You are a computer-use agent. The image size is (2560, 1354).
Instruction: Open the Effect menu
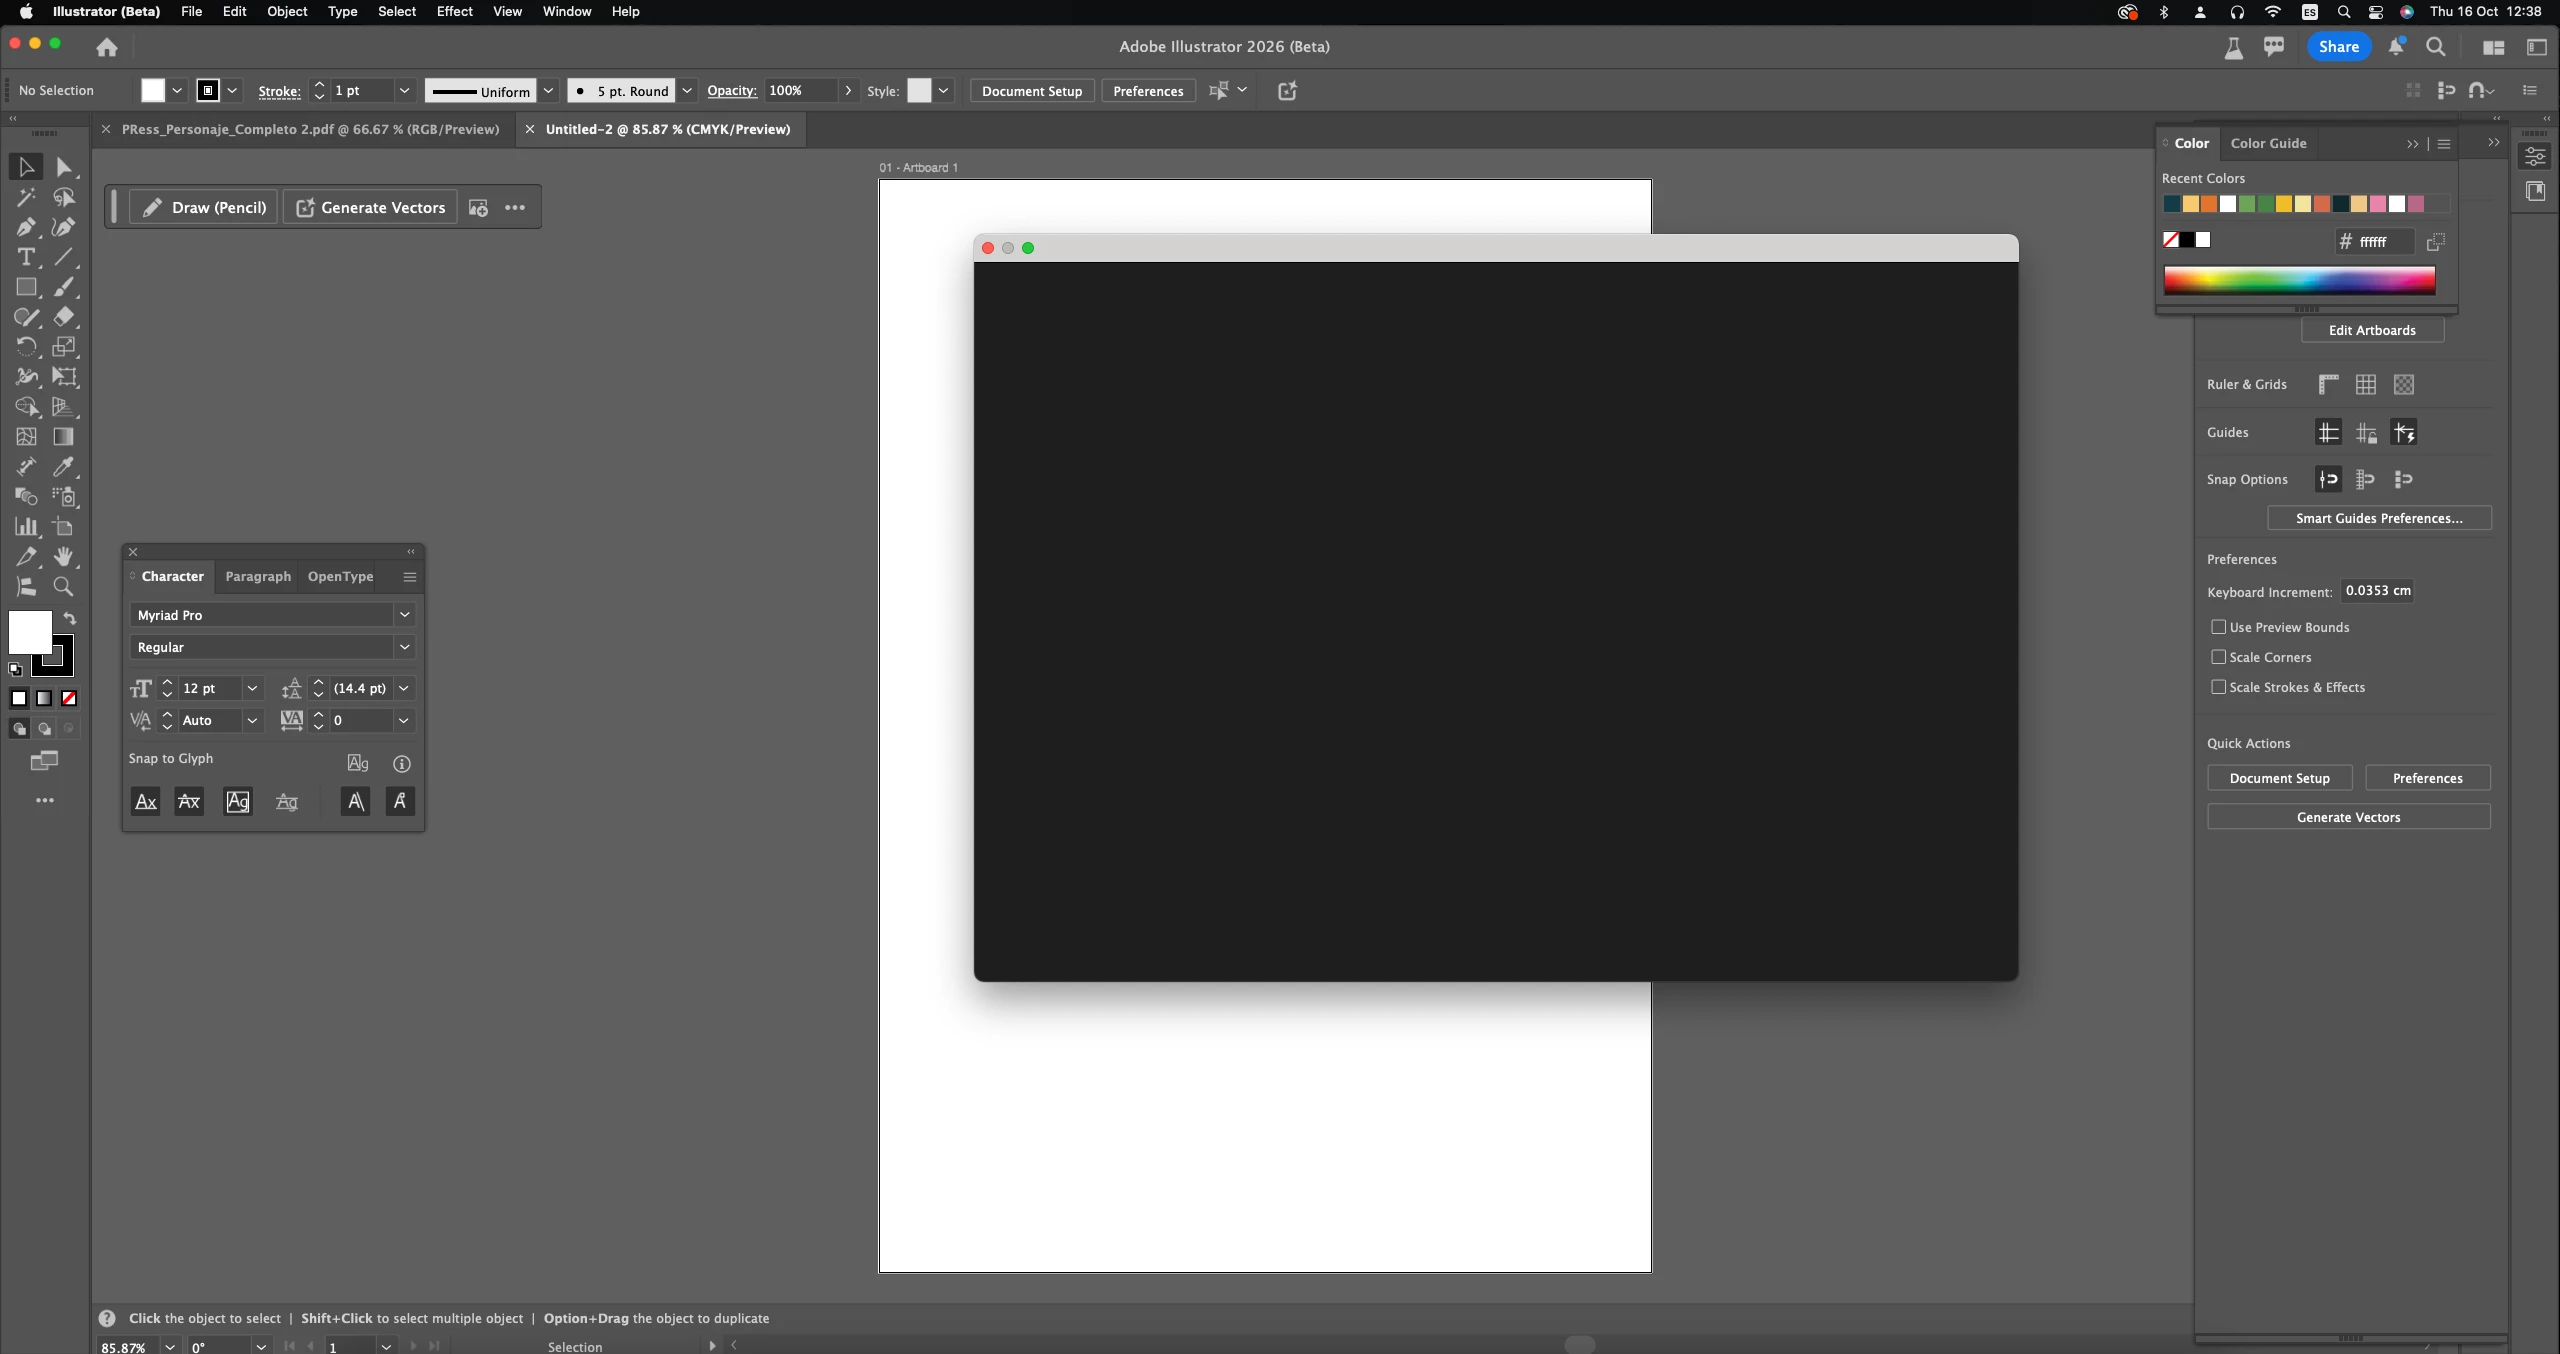[454, 12]
